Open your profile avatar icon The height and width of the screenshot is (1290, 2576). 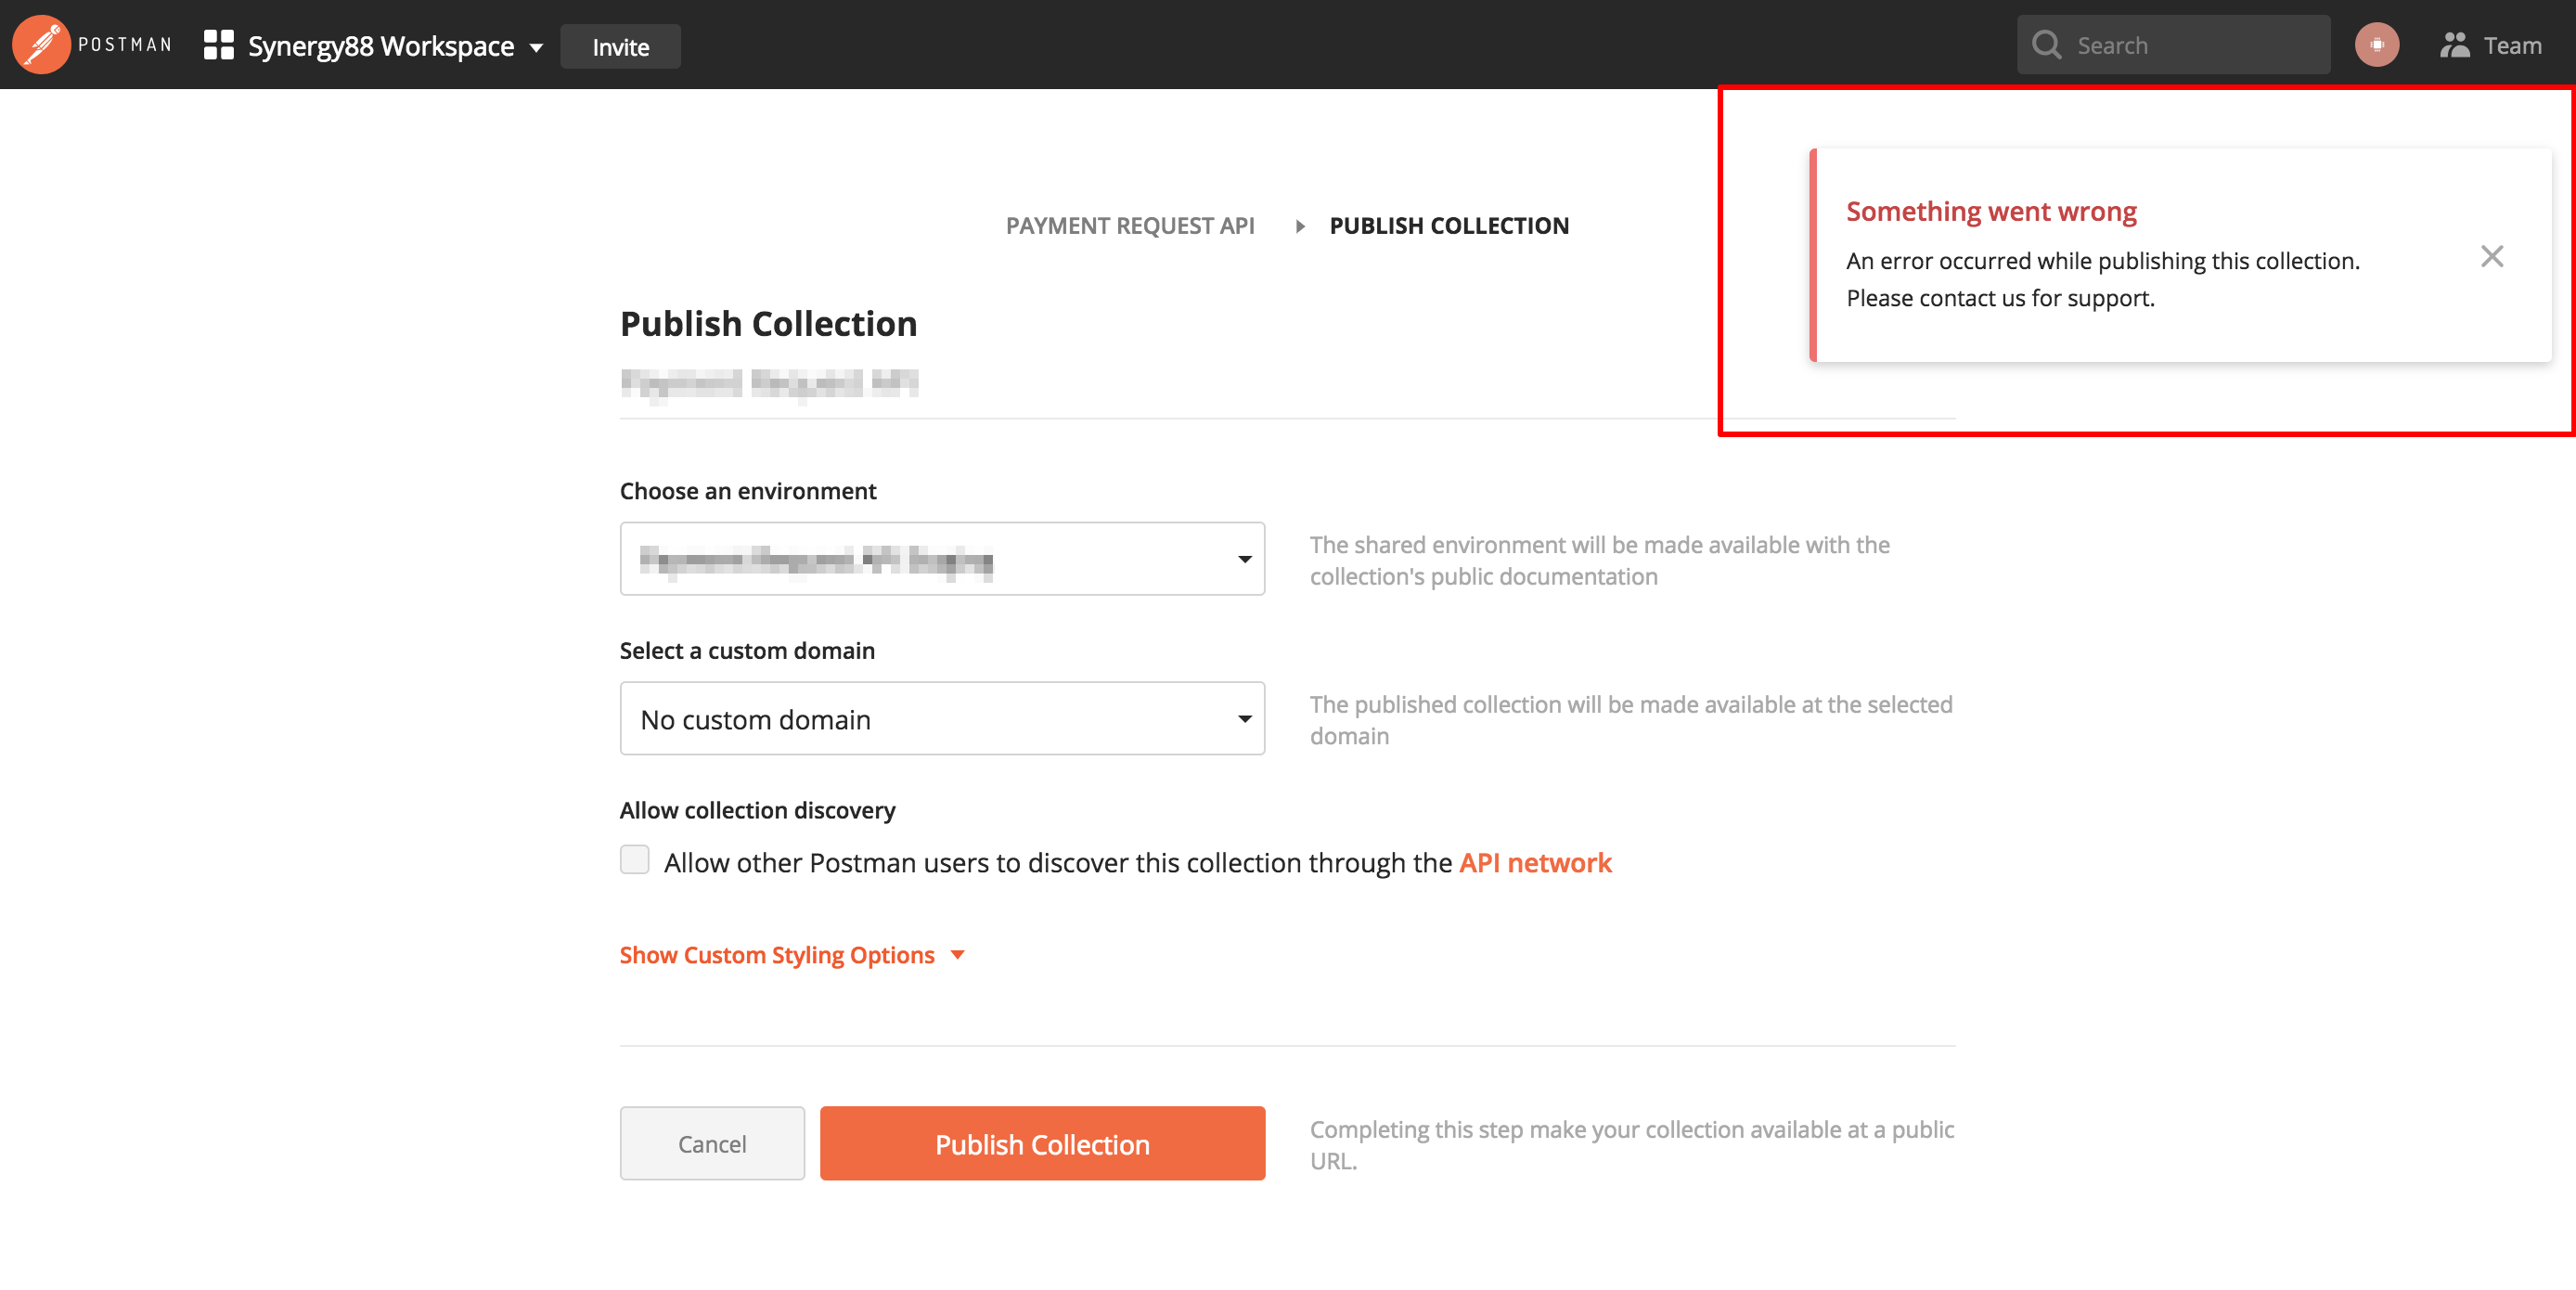2377,44
